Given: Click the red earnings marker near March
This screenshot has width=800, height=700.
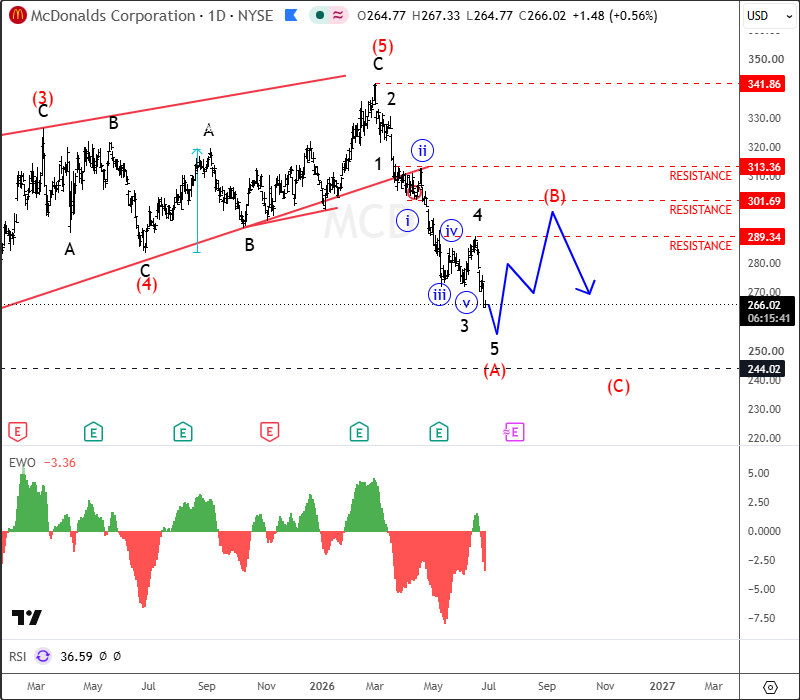Looking at the screenshot, I should click(x=17, y=432).
